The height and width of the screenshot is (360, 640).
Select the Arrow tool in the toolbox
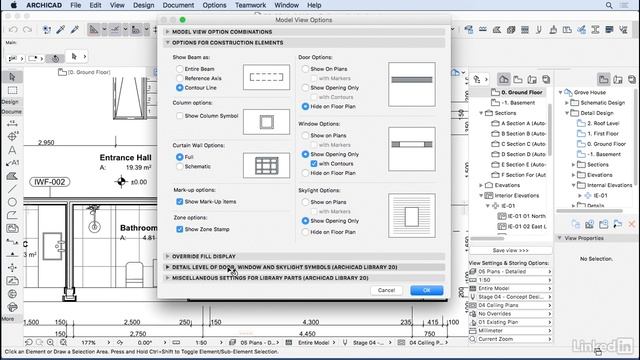point(12,77)
